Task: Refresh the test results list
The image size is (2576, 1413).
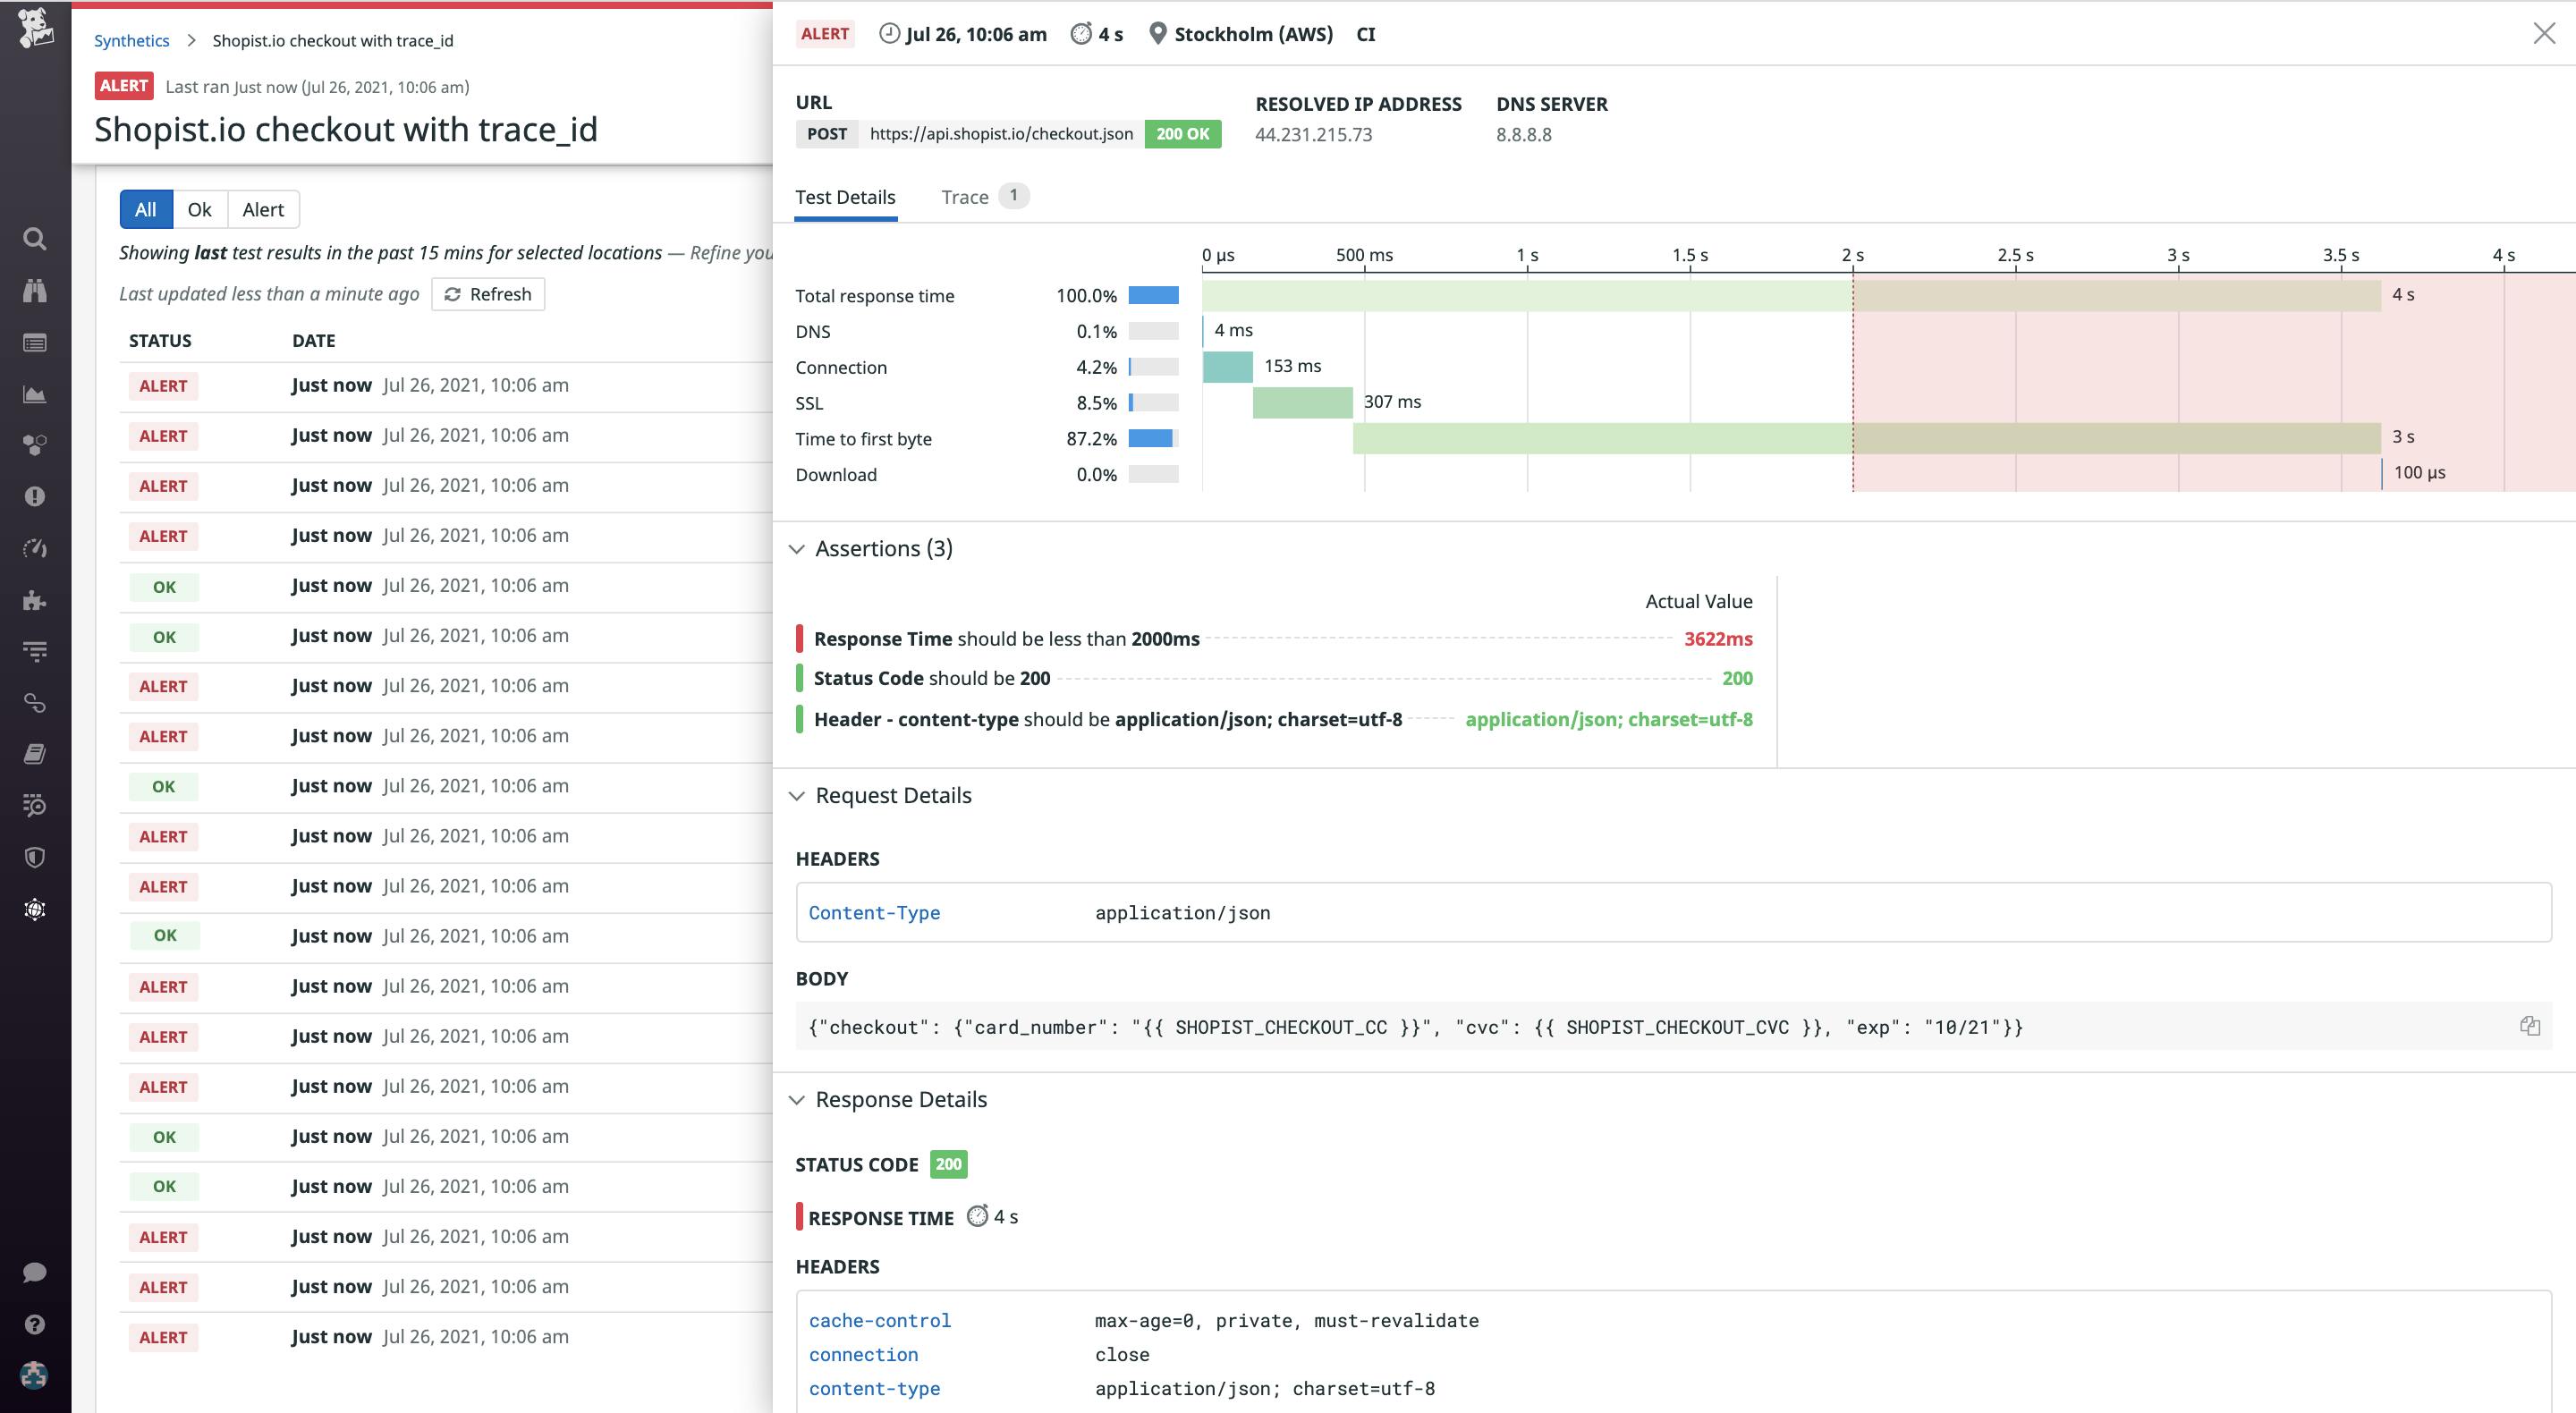Action: [489, 293]
